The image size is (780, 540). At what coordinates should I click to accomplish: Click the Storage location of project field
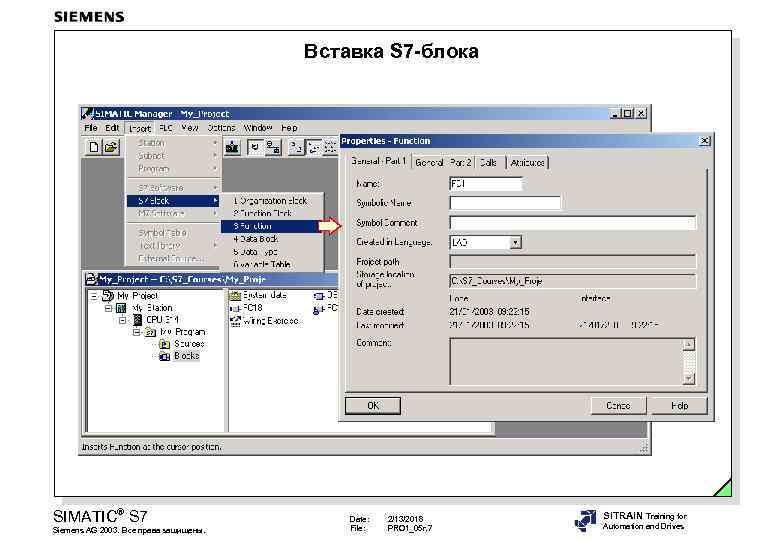(573, 281)
